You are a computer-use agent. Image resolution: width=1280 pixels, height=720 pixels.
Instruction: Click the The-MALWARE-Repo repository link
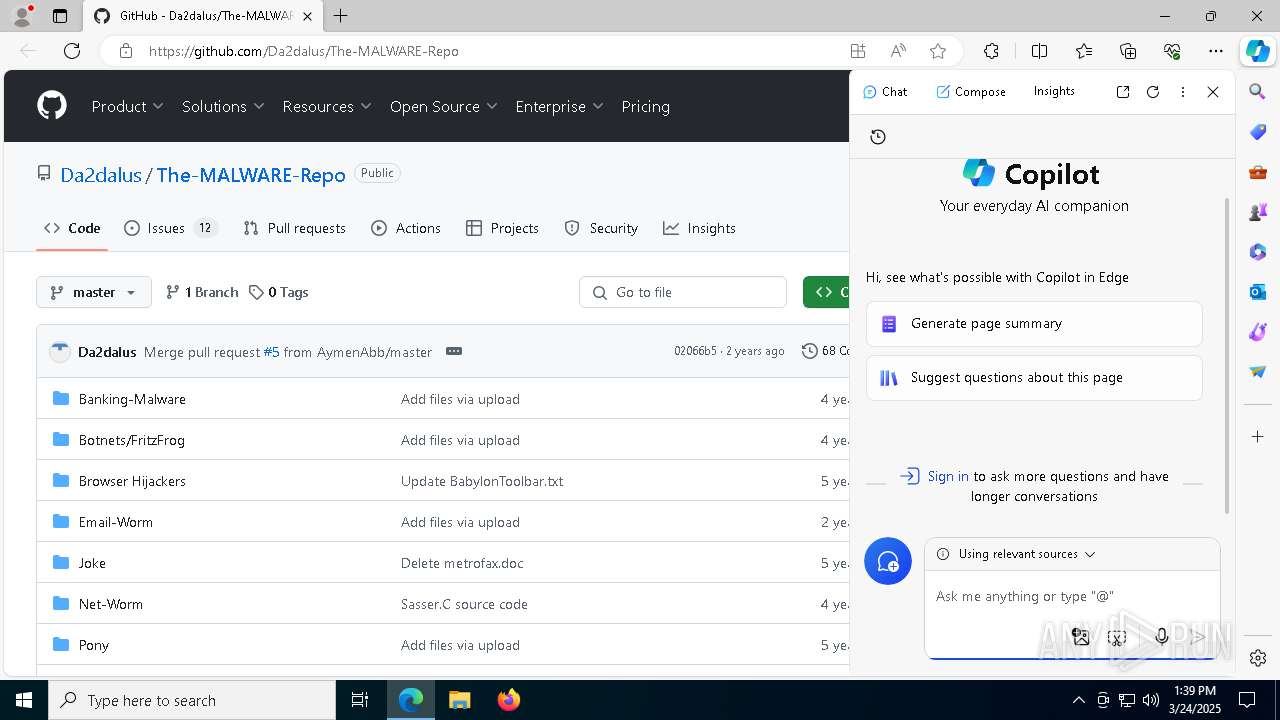(251, 175)
